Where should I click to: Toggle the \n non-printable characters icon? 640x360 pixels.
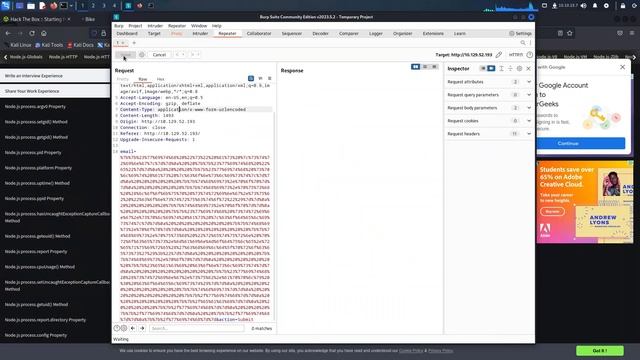[x=260, y=78]
